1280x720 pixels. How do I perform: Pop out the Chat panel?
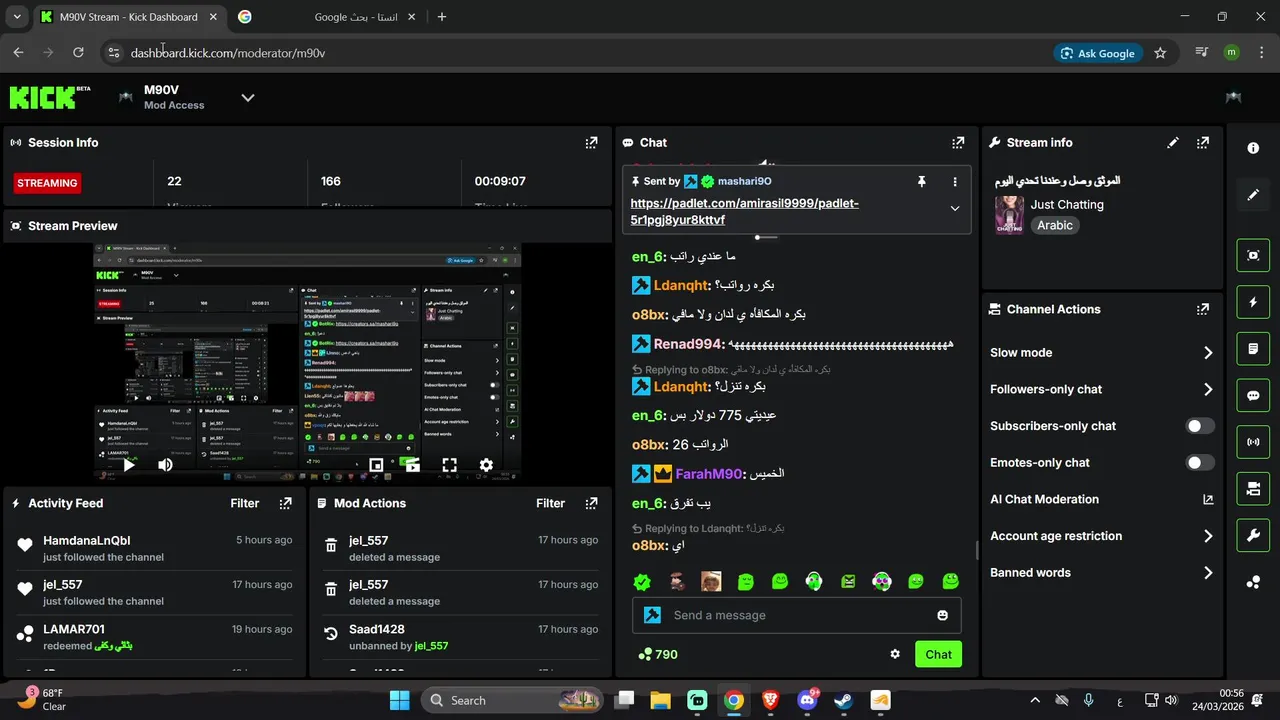tap(958, 143)
